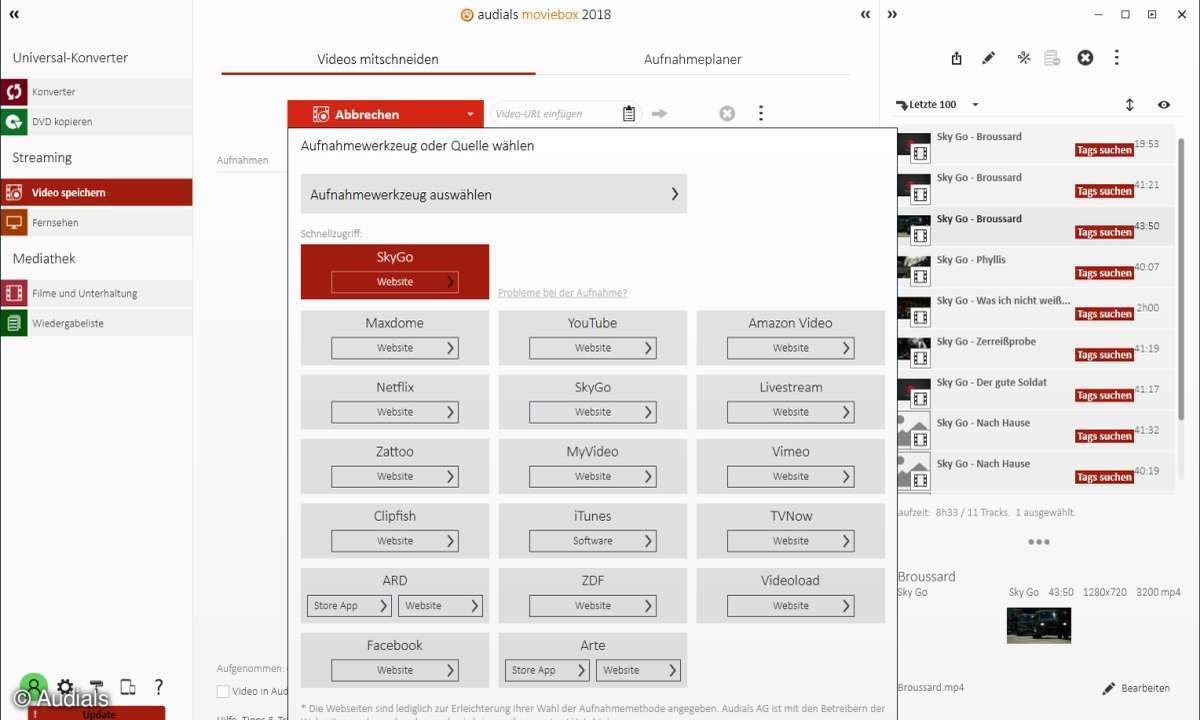Click the arrow go button after URL field
Viewport: 1200px width, 720px height.
click(x=659, y=114)
